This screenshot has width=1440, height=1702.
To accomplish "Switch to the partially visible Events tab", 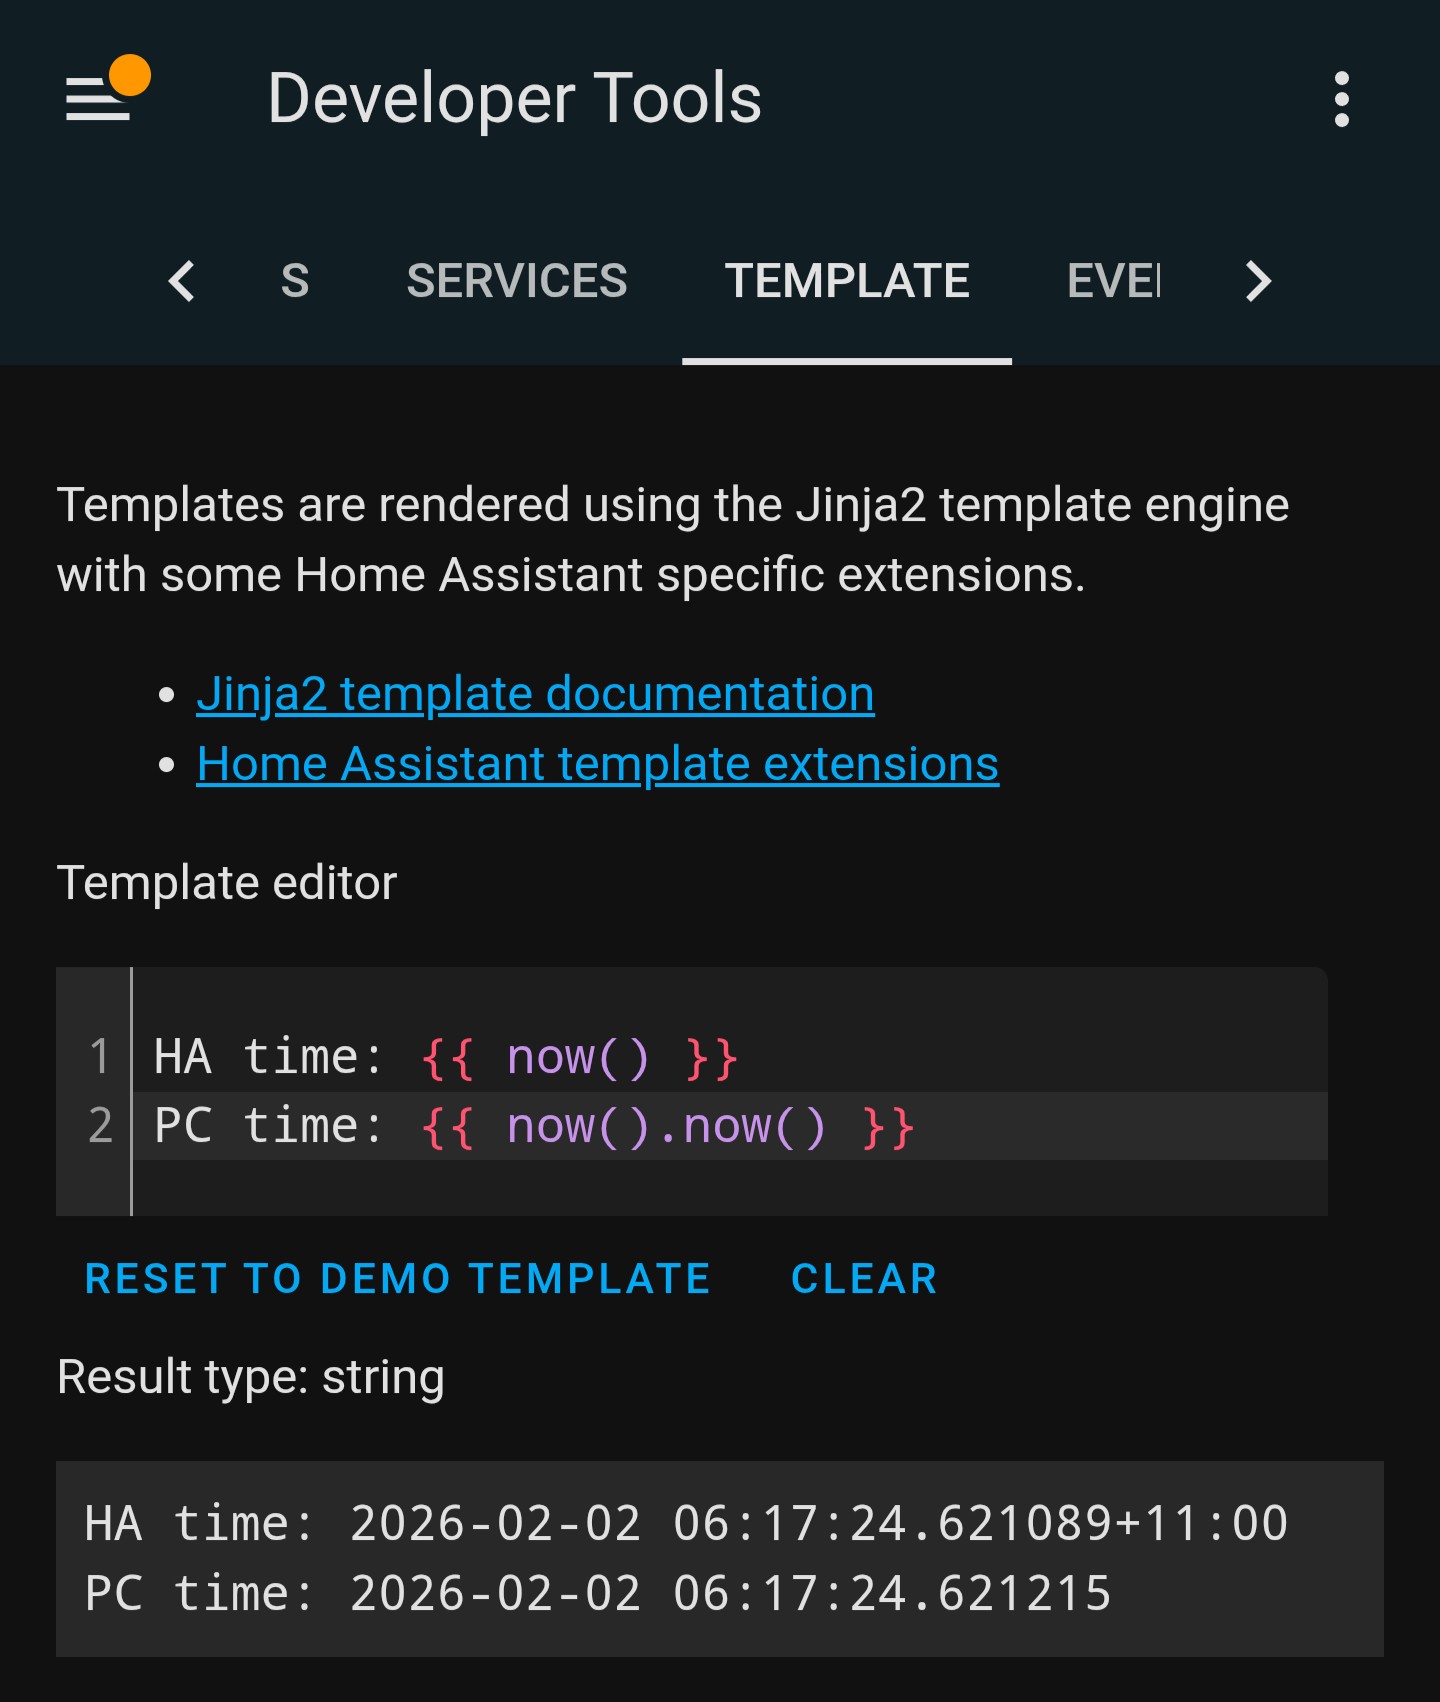I will [x=1113, y=281].
